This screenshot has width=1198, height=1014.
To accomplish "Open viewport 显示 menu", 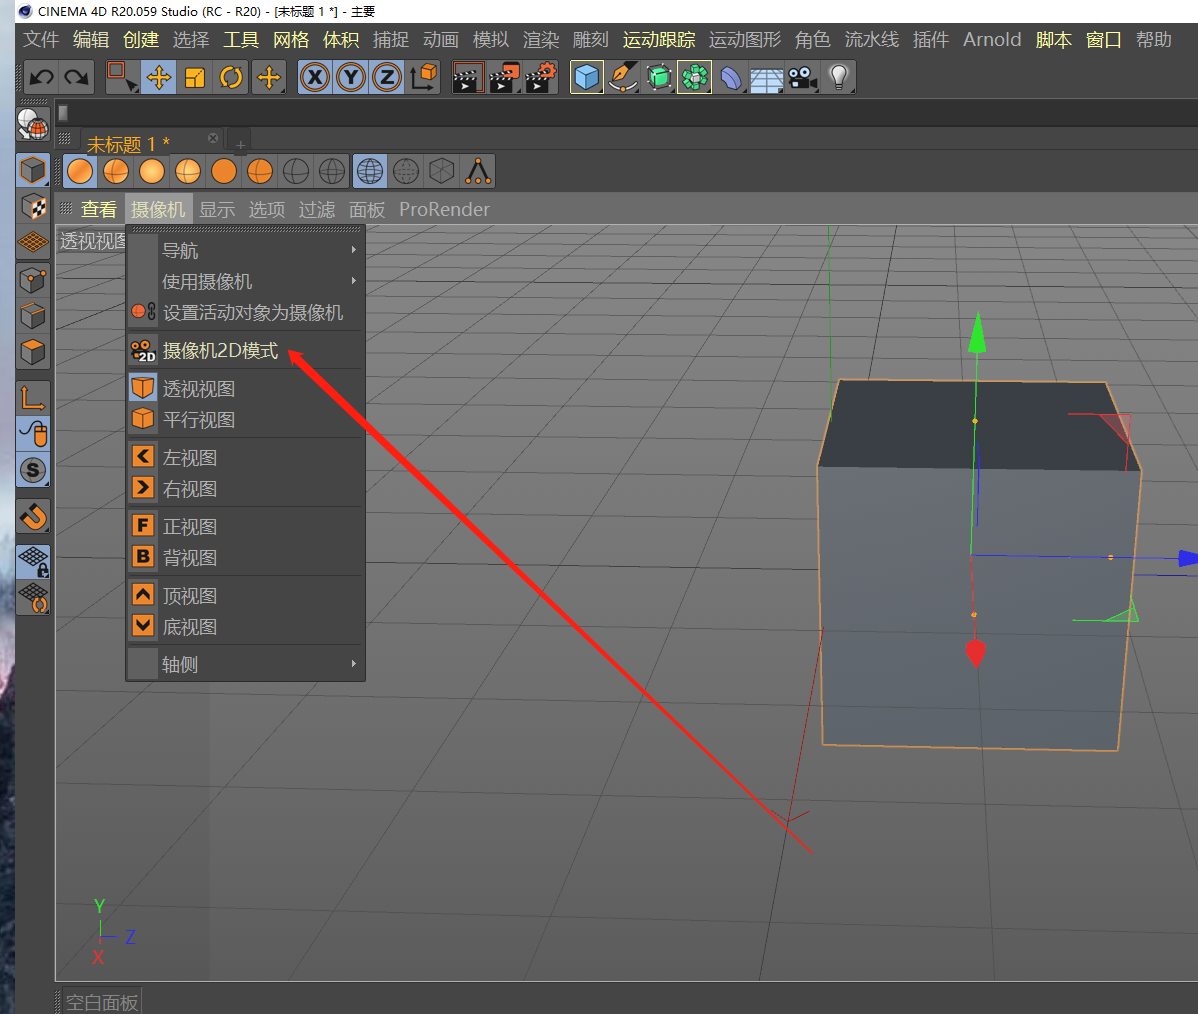I will click(x=217, y=209).
